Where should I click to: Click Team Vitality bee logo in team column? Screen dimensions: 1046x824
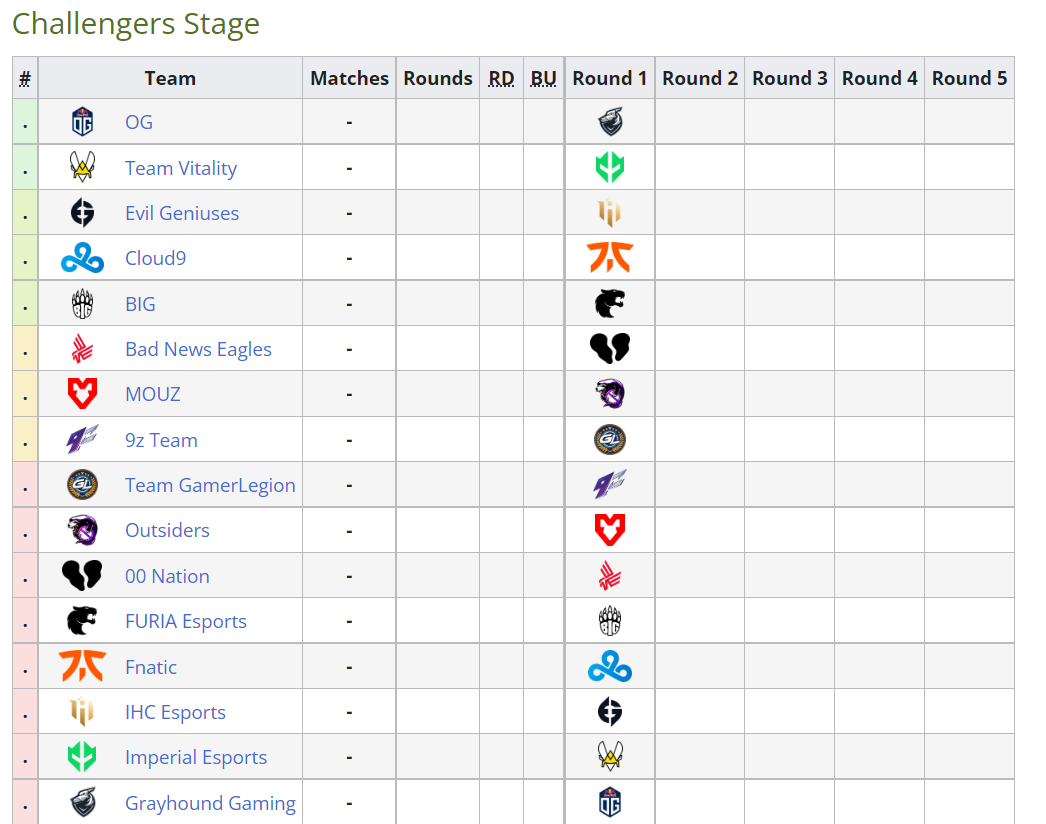(x=82, y=167)
